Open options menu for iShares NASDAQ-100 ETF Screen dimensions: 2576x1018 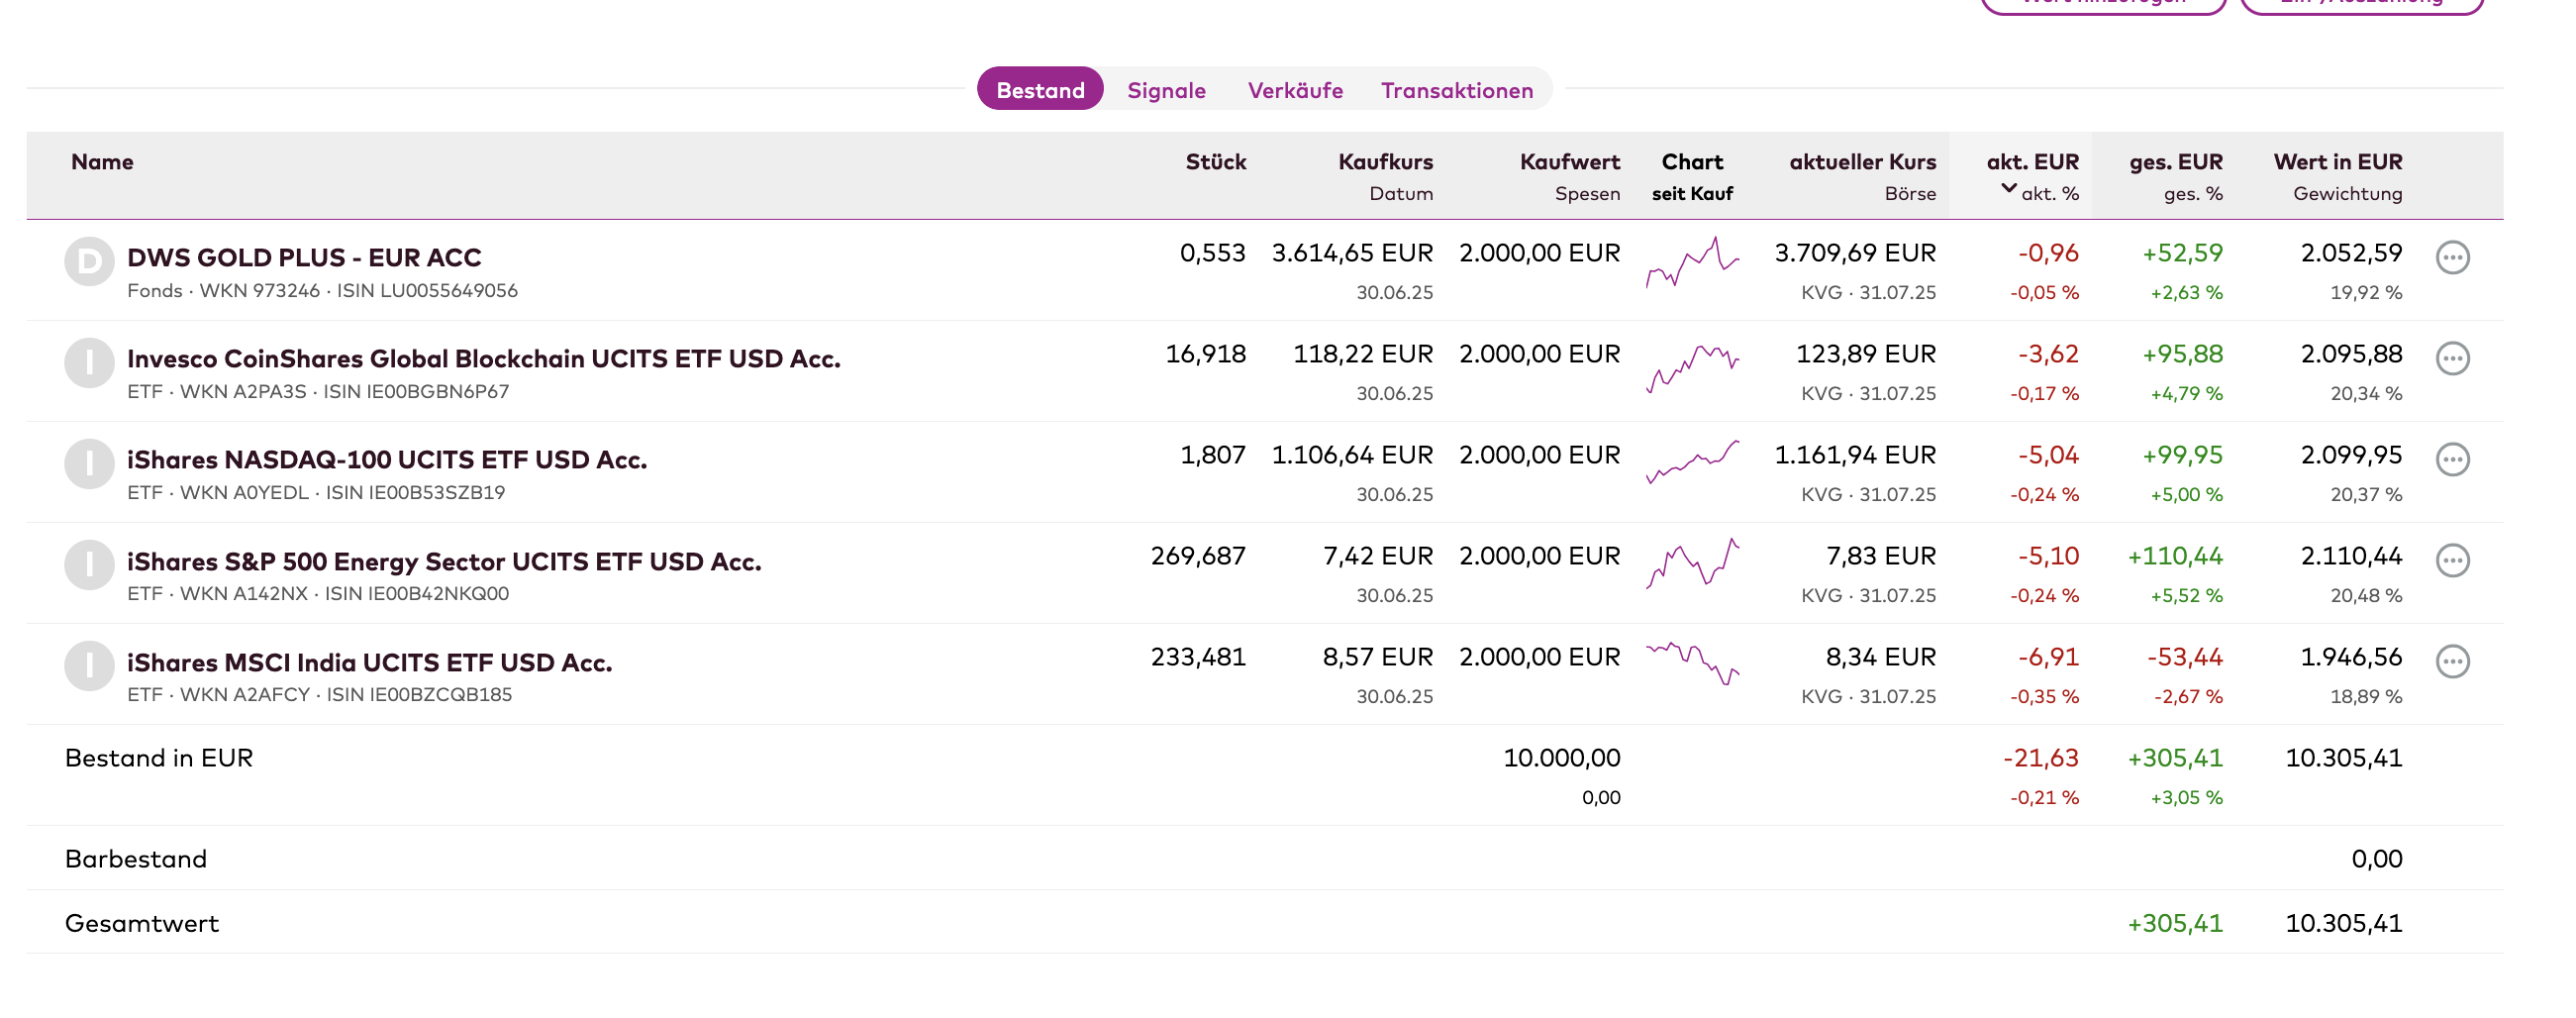(2452, 460)
